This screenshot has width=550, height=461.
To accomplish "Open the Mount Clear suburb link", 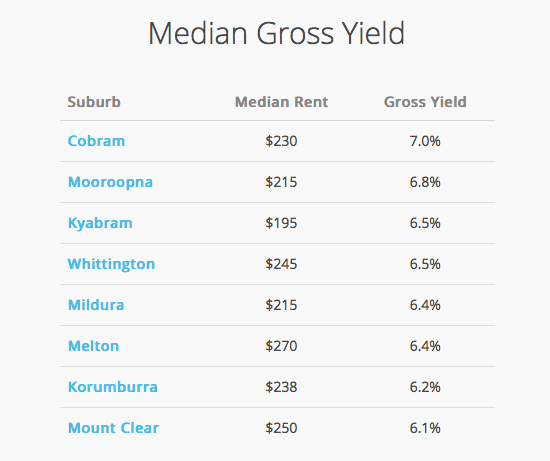I will click(x=113, y=428).
